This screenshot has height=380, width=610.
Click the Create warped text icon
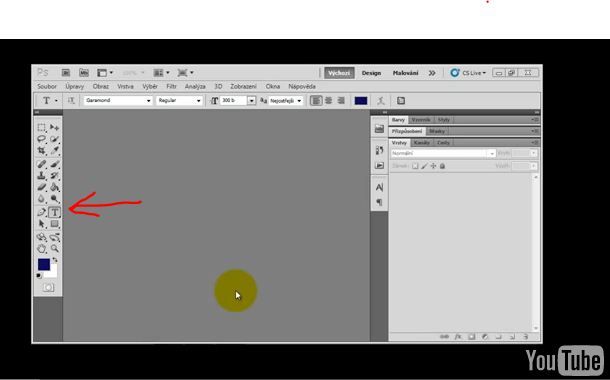point(381,101)
